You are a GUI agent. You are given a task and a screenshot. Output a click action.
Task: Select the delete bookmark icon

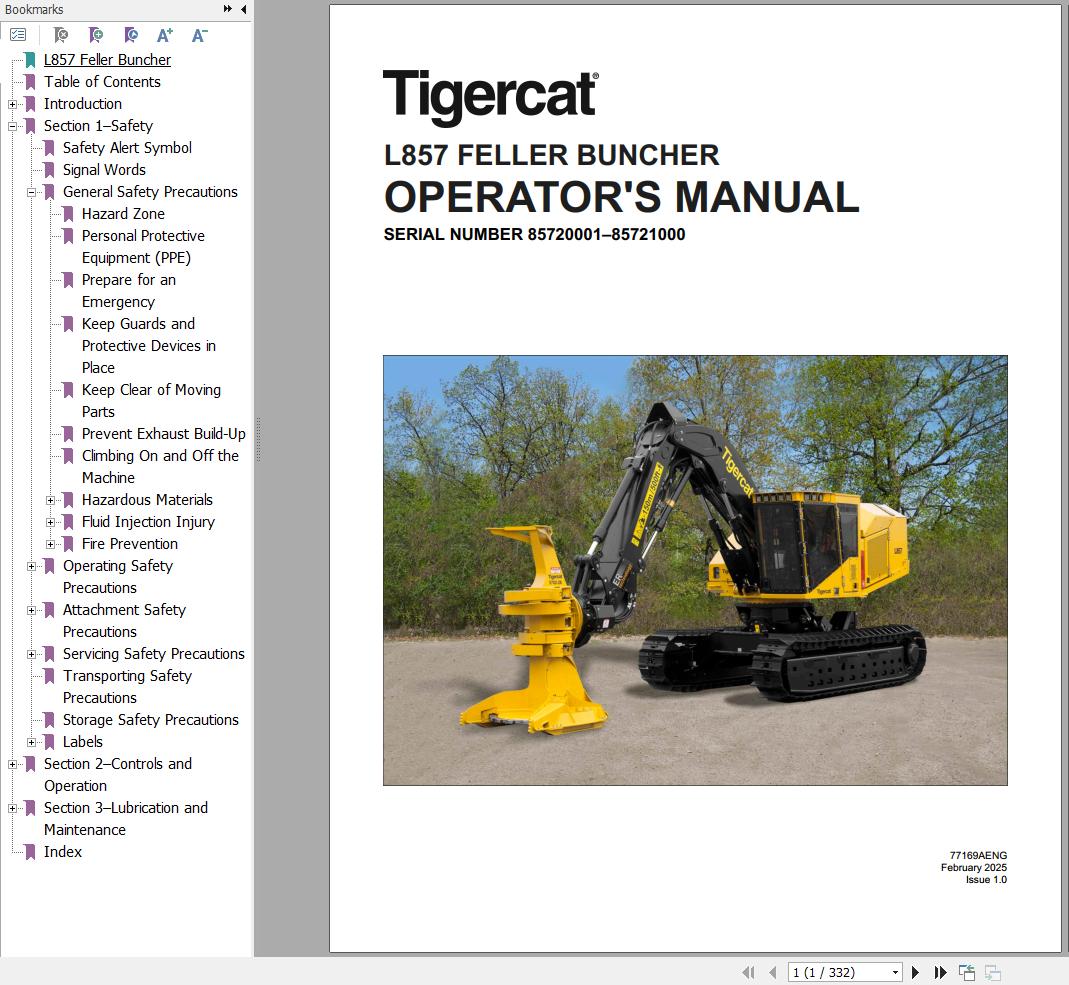(60, 34)
